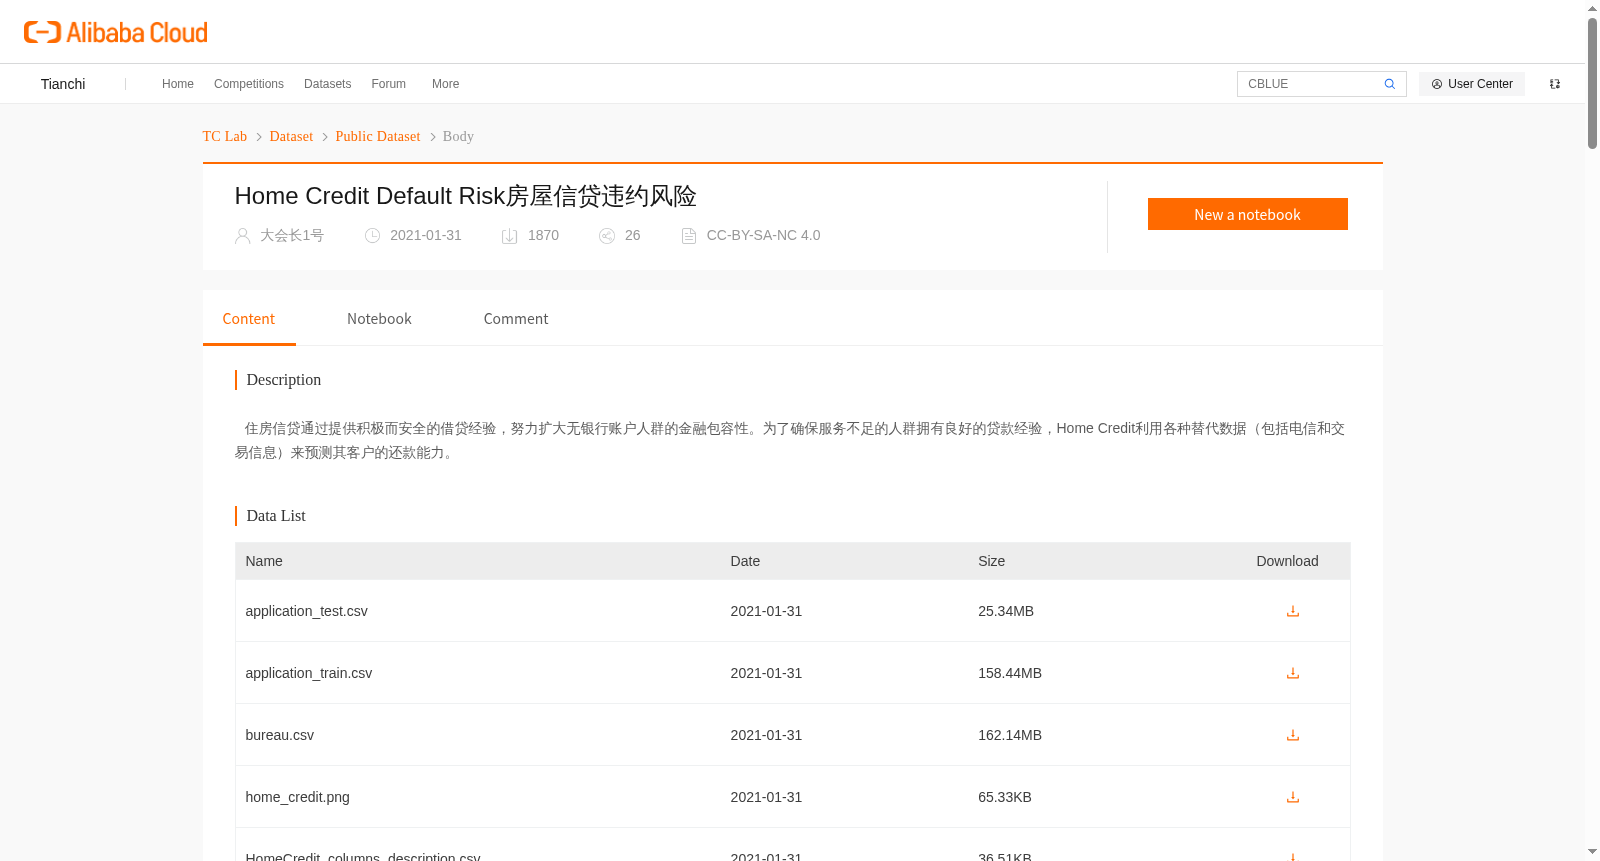1600x861 pixels.
Task: Click the date cell in home_credit.png row
Action: [x=766, y=797]
